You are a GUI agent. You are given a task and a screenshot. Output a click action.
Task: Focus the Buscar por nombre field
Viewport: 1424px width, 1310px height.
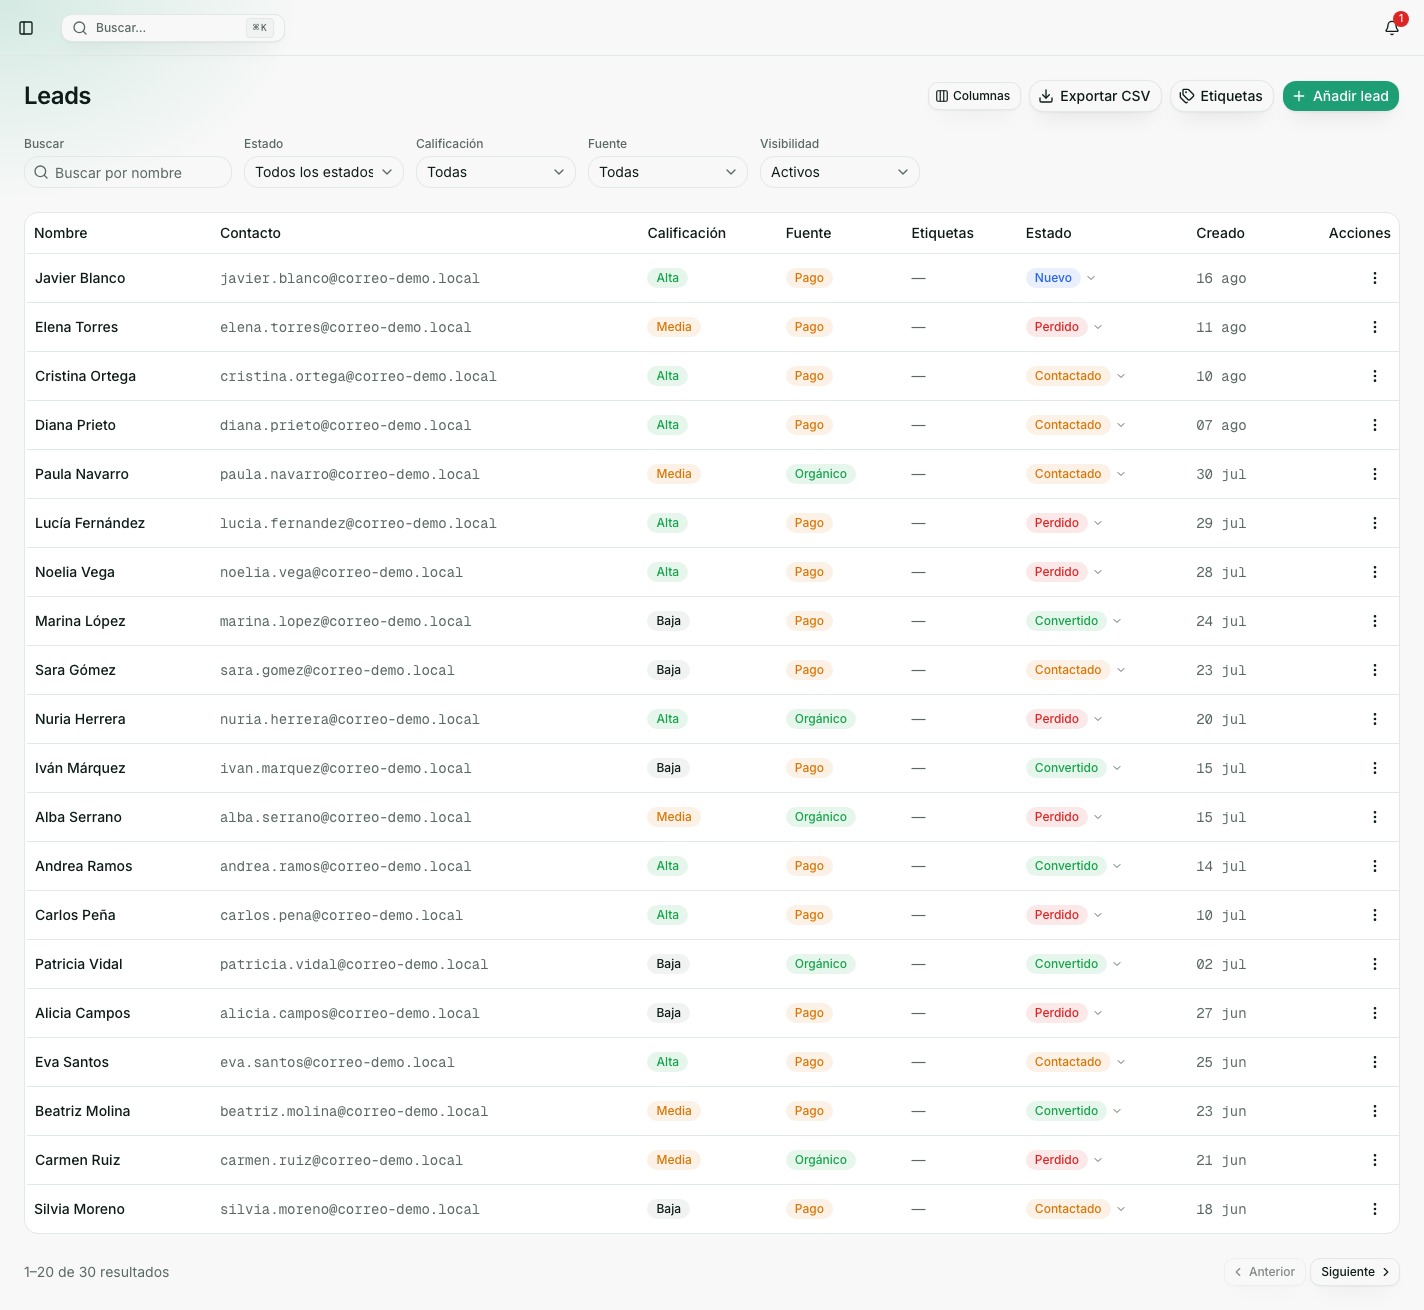128,172
